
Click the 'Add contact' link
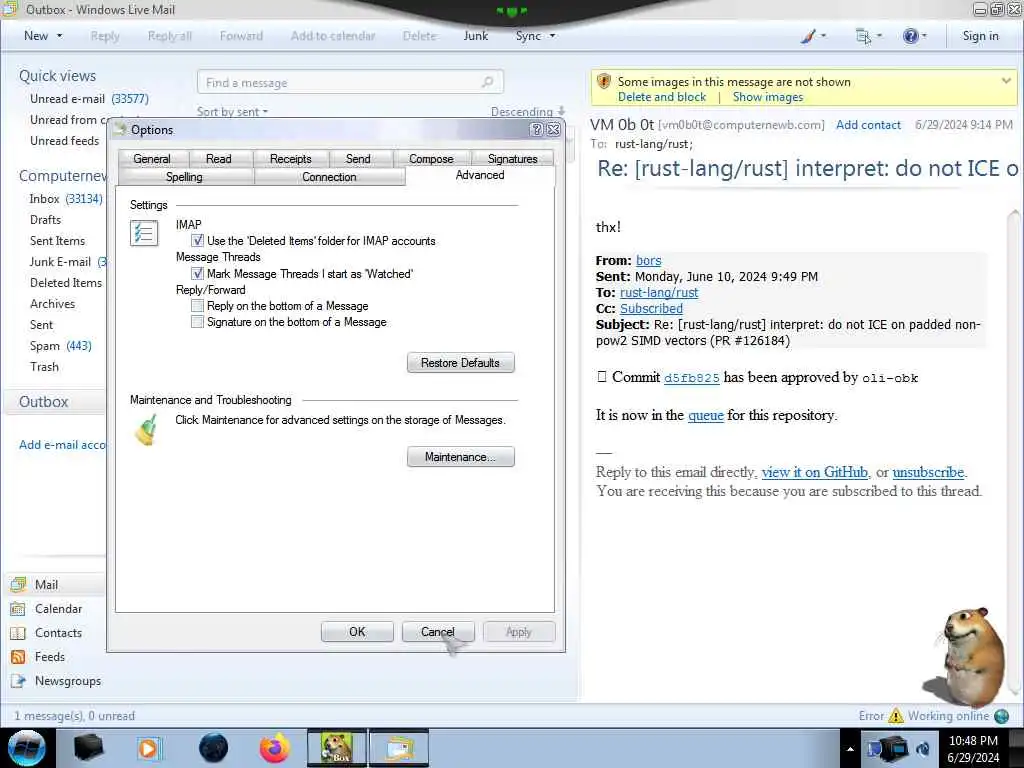pyautogui.click(x=868, y=125)
